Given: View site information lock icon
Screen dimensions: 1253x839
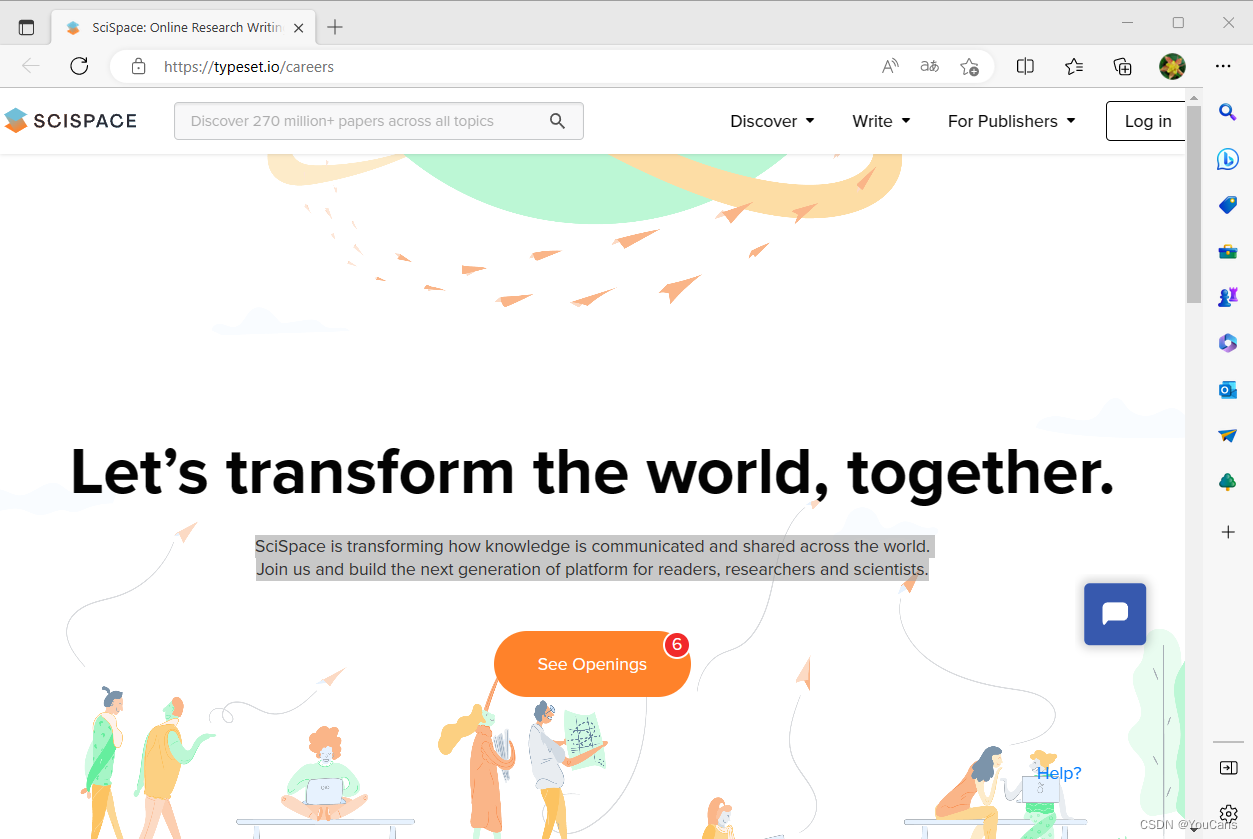Looking at the screenshot, I should point(139,67).
